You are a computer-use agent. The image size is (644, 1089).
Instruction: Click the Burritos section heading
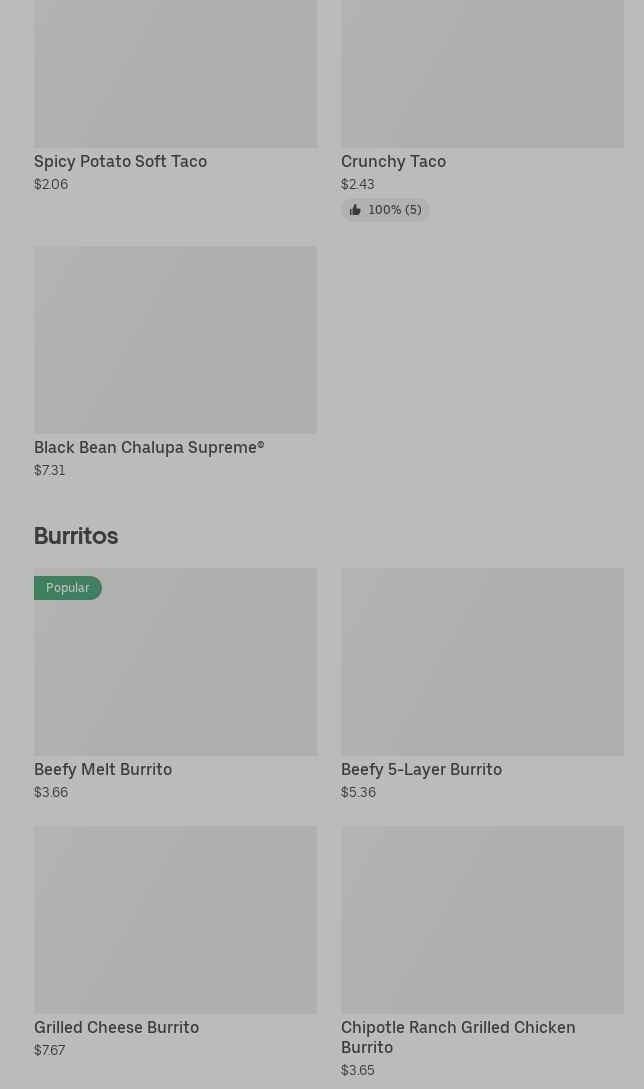tap(76, 536)
